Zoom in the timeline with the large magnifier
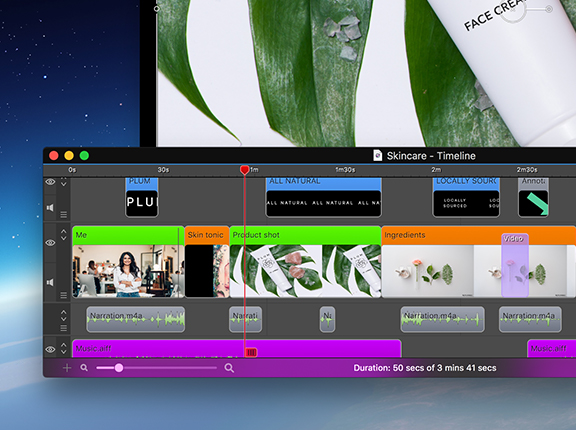The width and height of the screenshot is (576, 430). (229, 368)
